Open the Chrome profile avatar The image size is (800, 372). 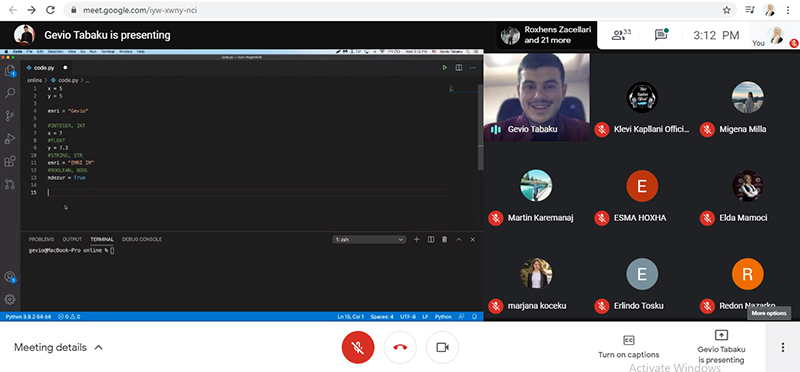point(769,10)
